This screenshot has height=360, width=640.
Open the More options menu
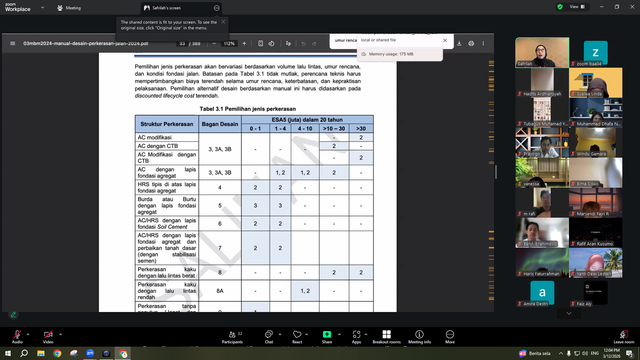[450, 337]
